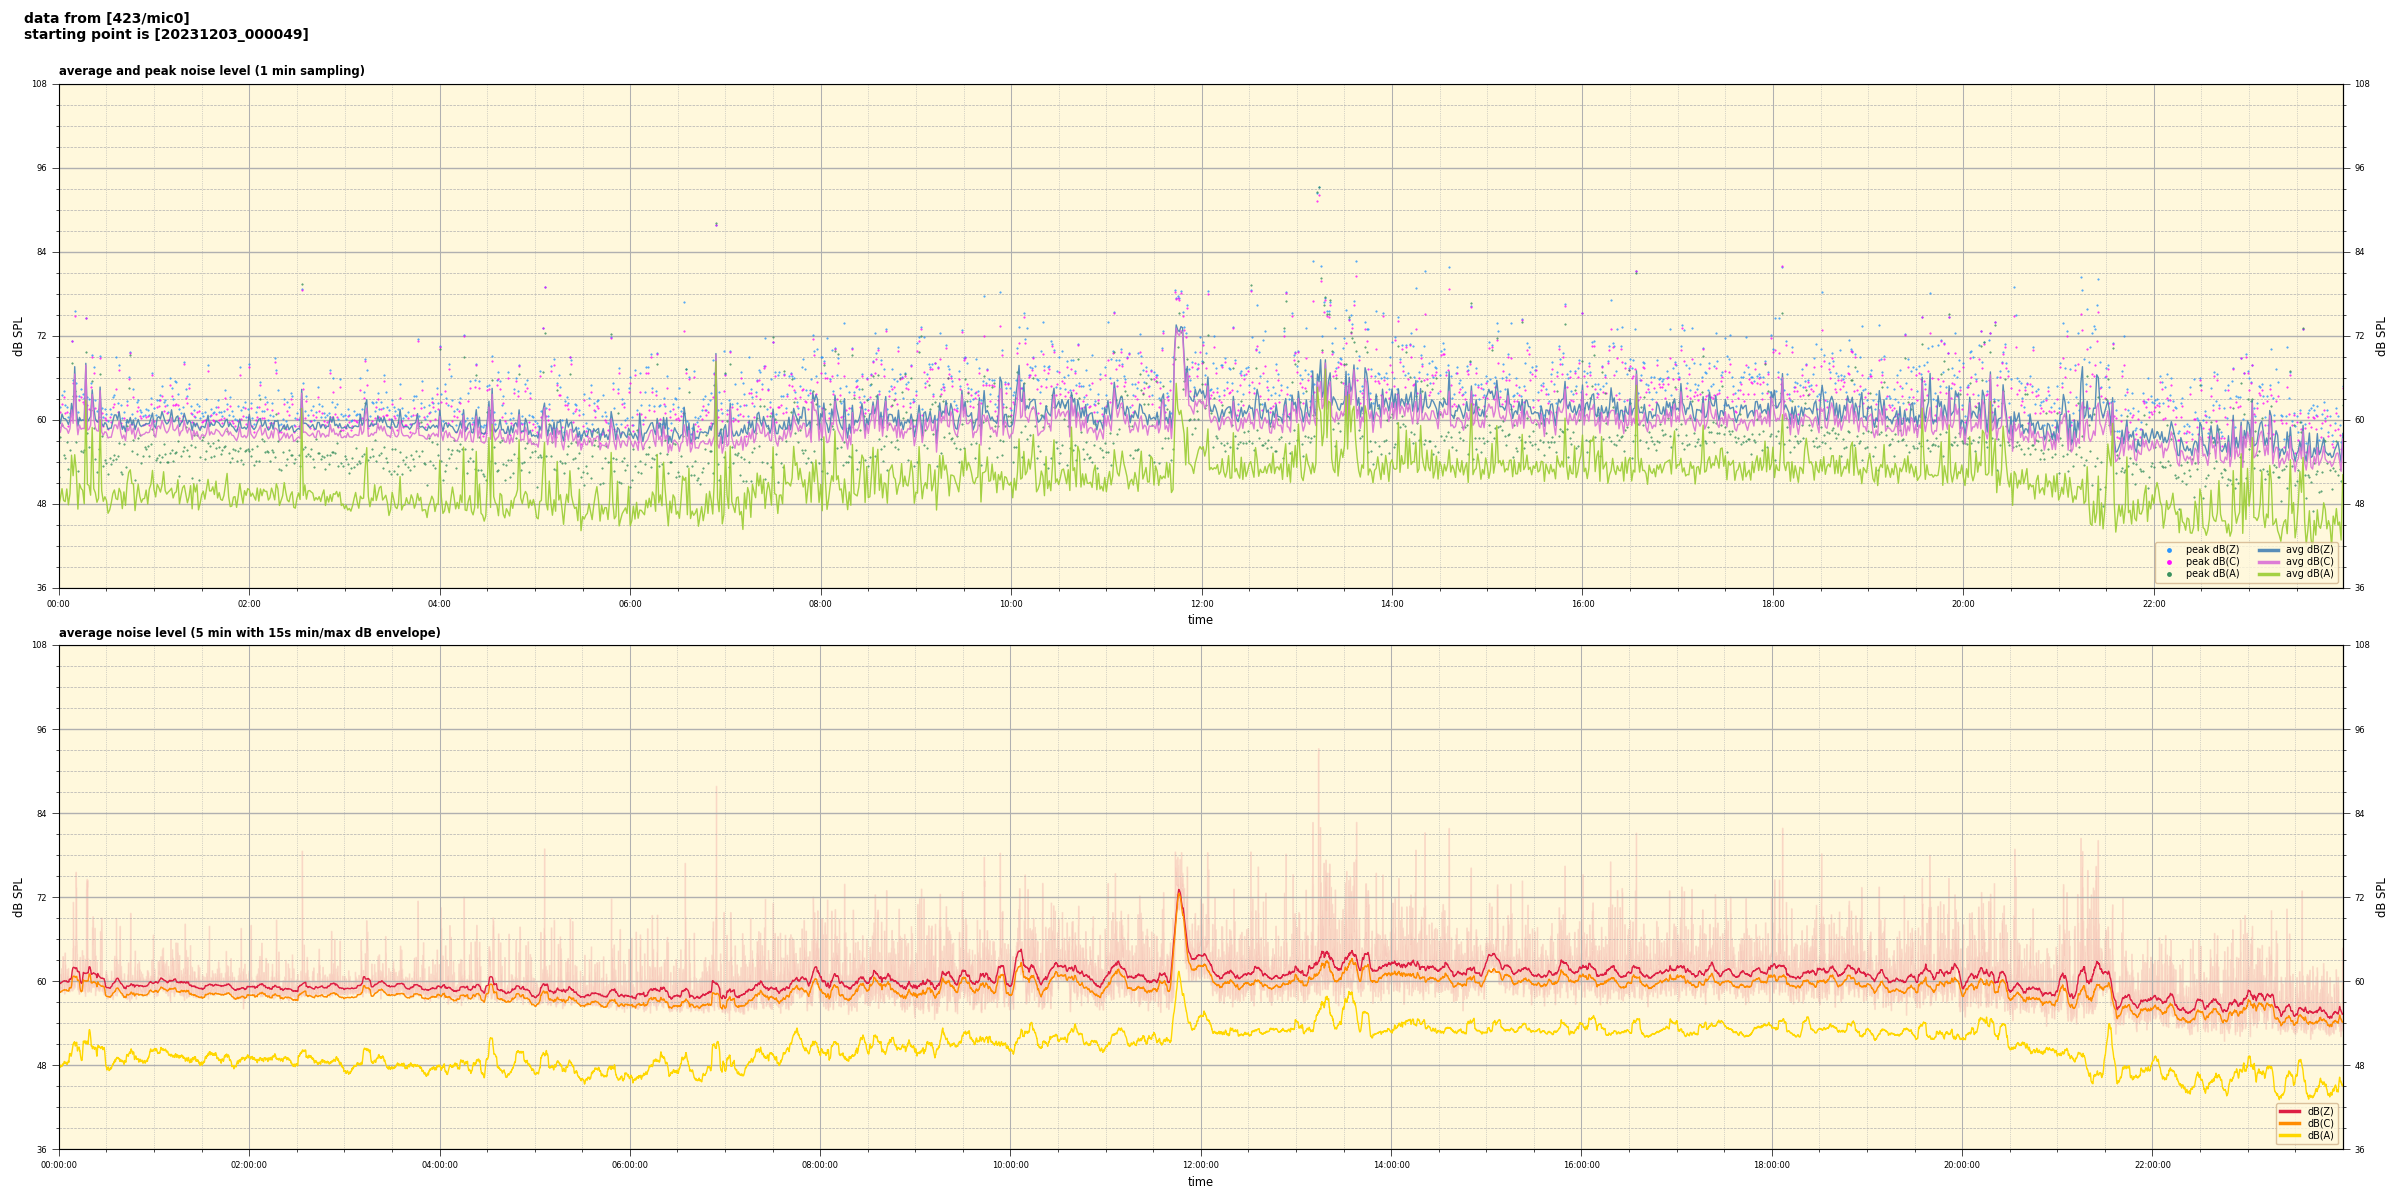2400x1200 pixels.
Task: Click the 'average noise level (5 min' chart title
Action: coord(249,633)
